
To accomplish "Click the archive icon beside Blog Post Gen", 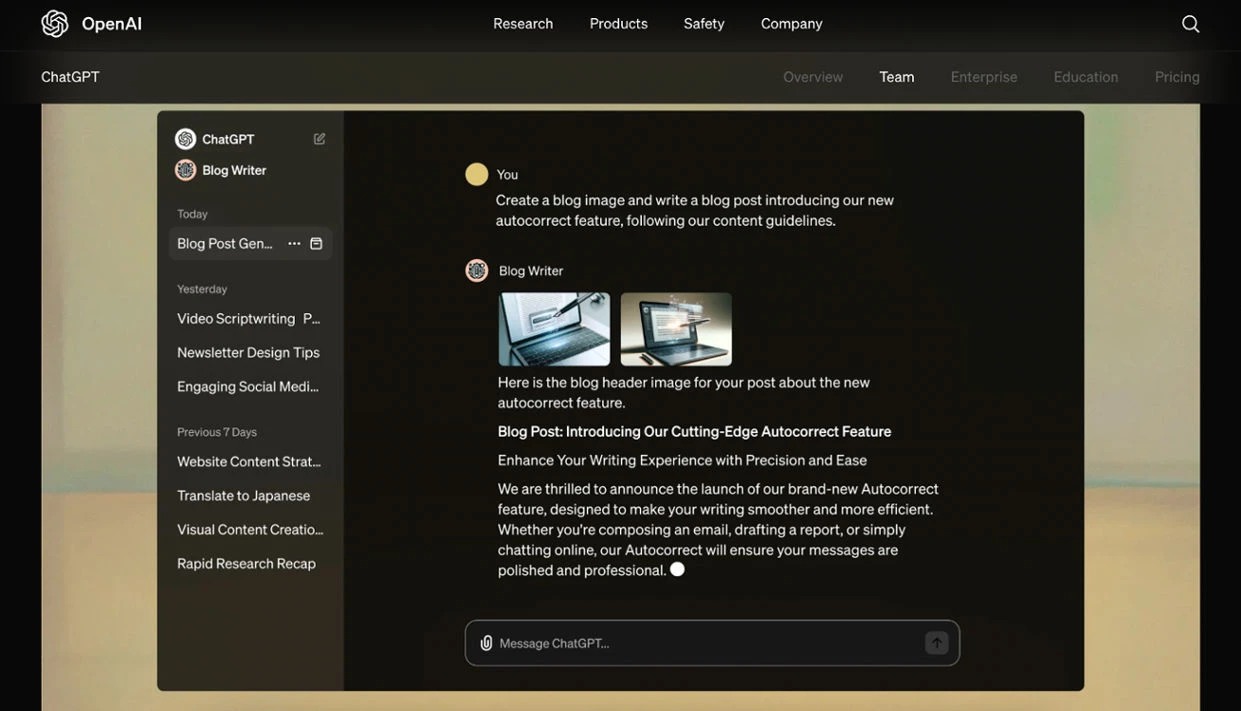I will [316, 243].
